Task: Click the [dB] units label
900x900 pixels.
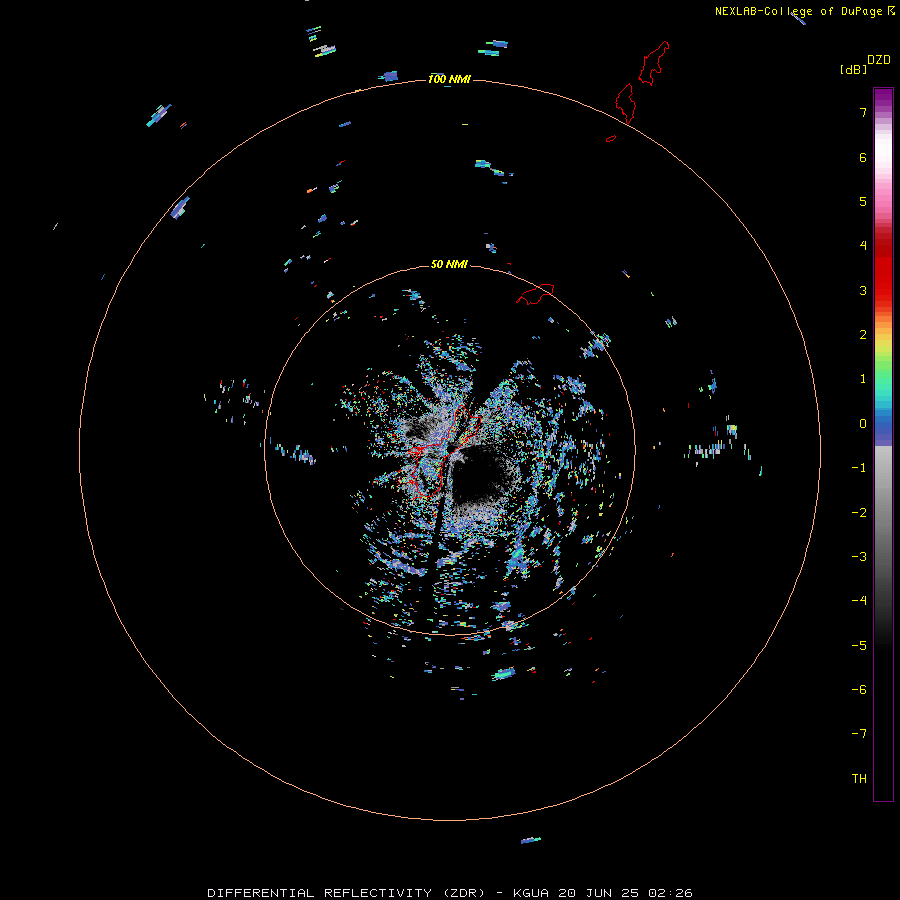Action: pyautogui.click(x=853, y=70)
